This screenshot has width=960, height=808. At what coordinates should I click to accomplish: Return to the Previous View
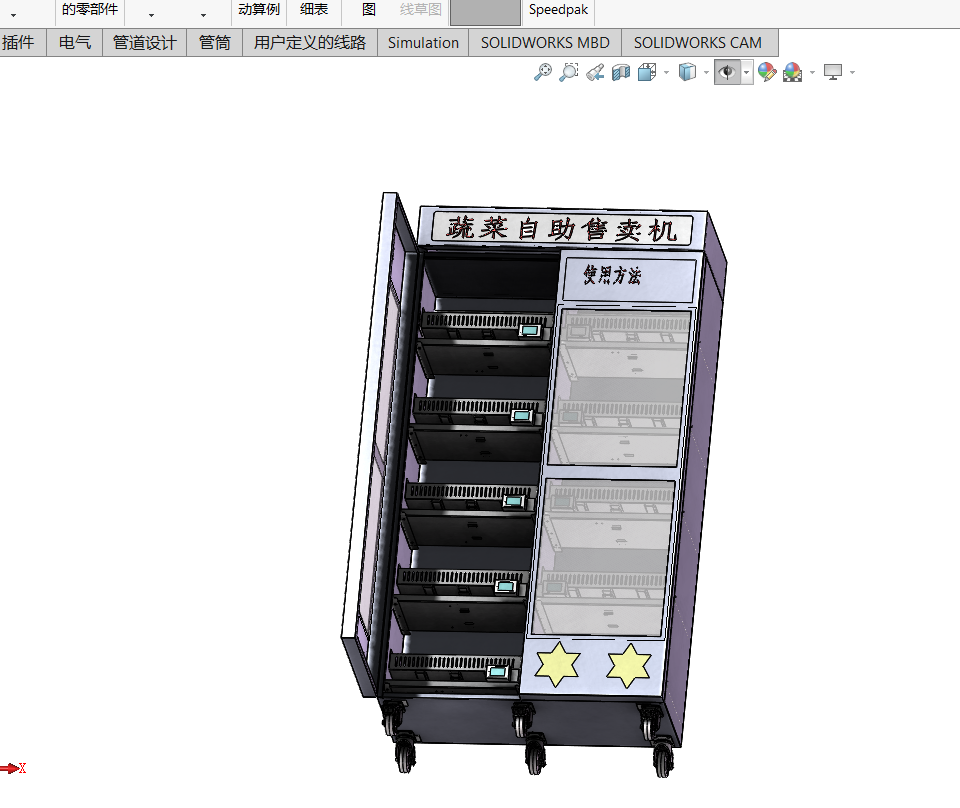[595, 72]
